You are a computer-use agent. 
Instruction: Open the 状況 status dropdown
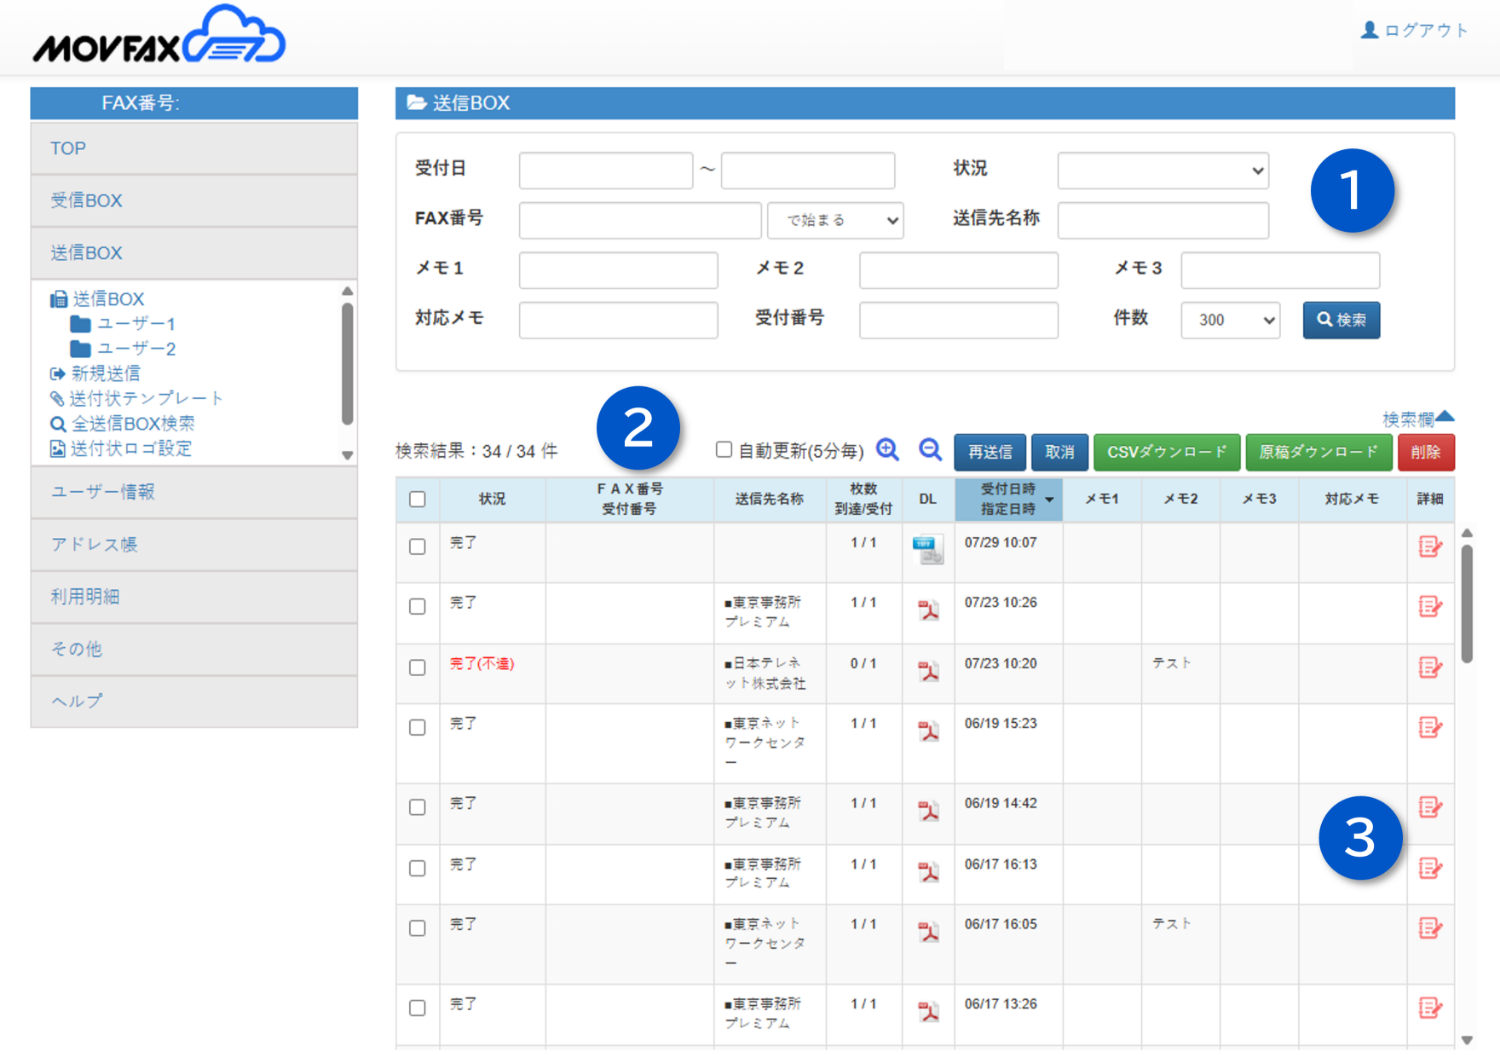(1163, 170)
